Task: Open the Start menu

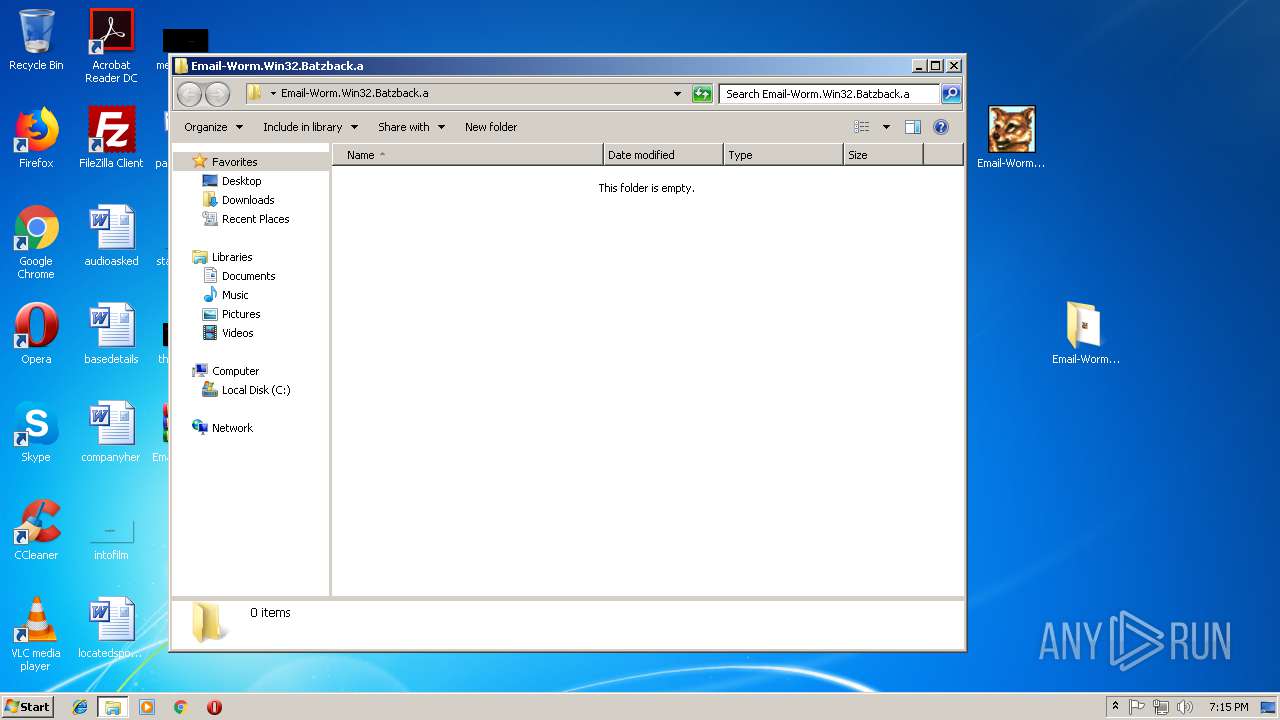Action: click(x=28, y=706)
